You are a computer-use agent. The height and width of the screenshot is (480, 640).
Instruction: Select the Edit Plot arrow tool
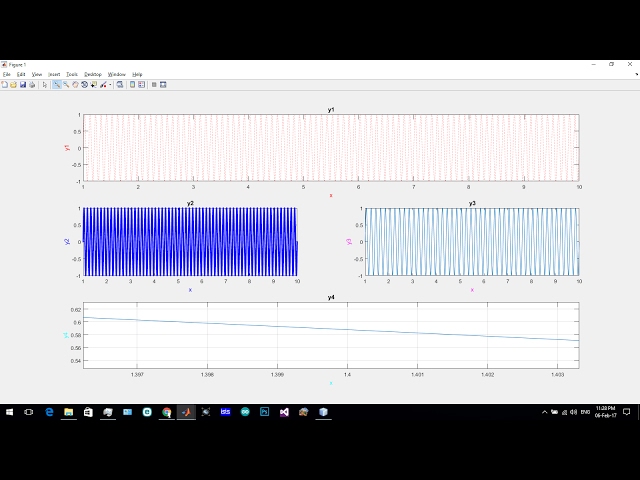[45, 84]
